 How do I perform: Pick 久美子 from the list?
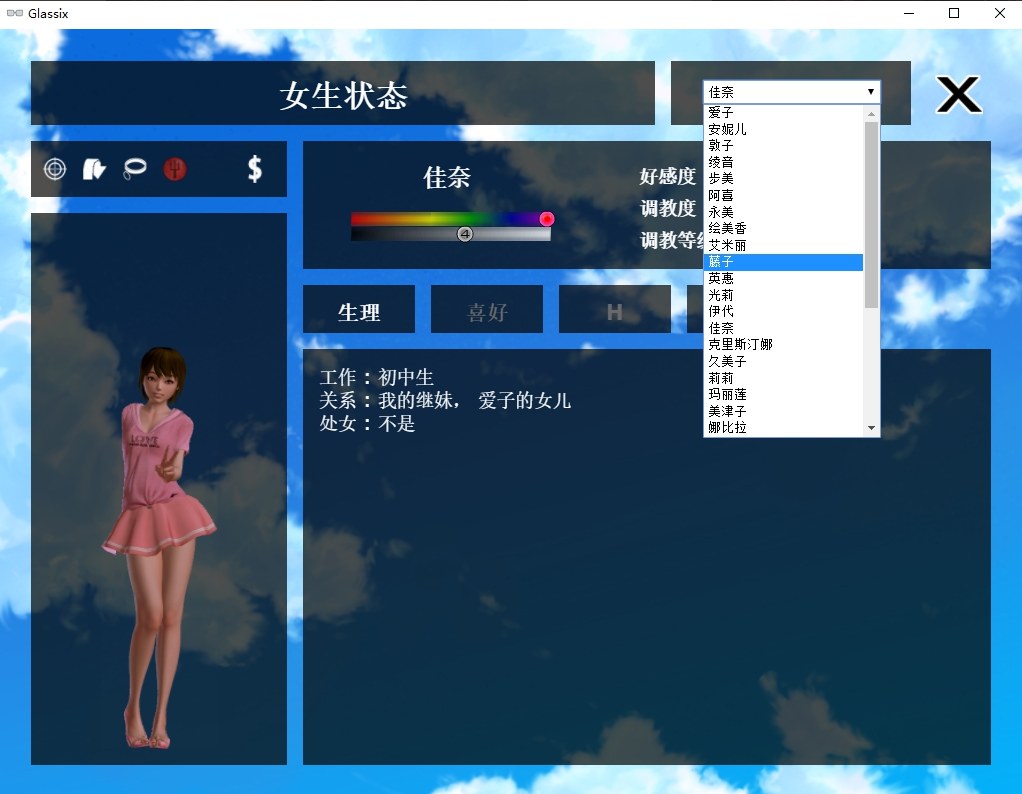[x=783, y=361]
